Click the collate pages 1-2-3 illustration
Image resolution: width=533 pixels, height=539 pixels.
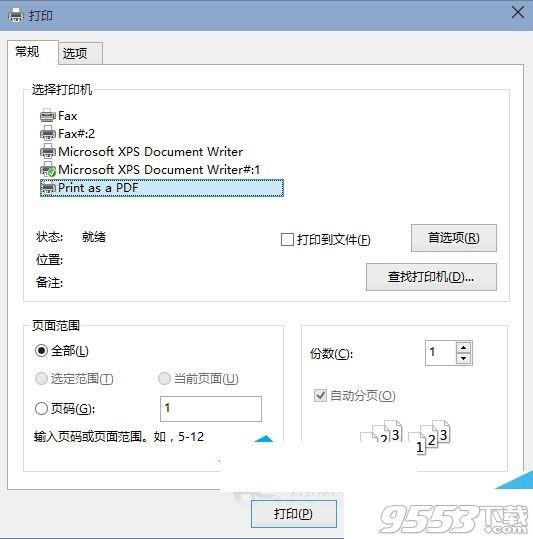click(429, 437)
